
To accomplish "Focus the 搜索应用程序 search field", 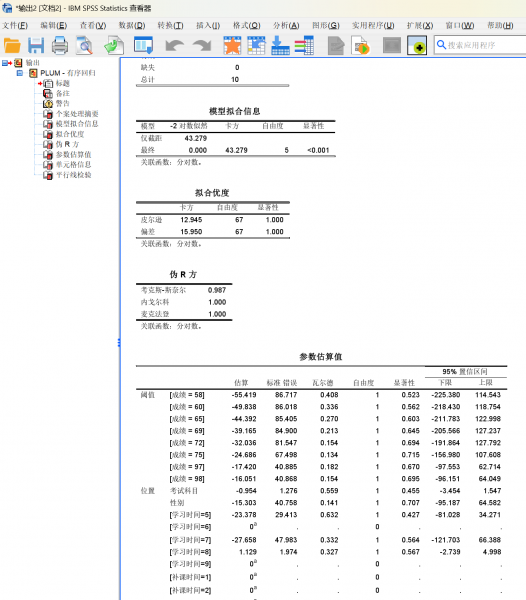I will 482,45.
